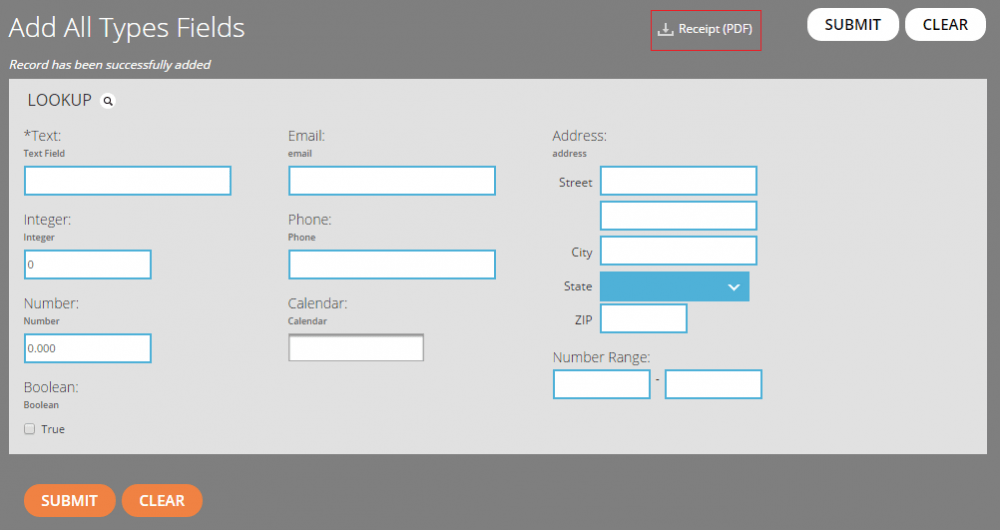This screenshot has width=1000, height=530.
Task: Click the orange CLEAR button at bottom
Action: [x=162, y=501]
